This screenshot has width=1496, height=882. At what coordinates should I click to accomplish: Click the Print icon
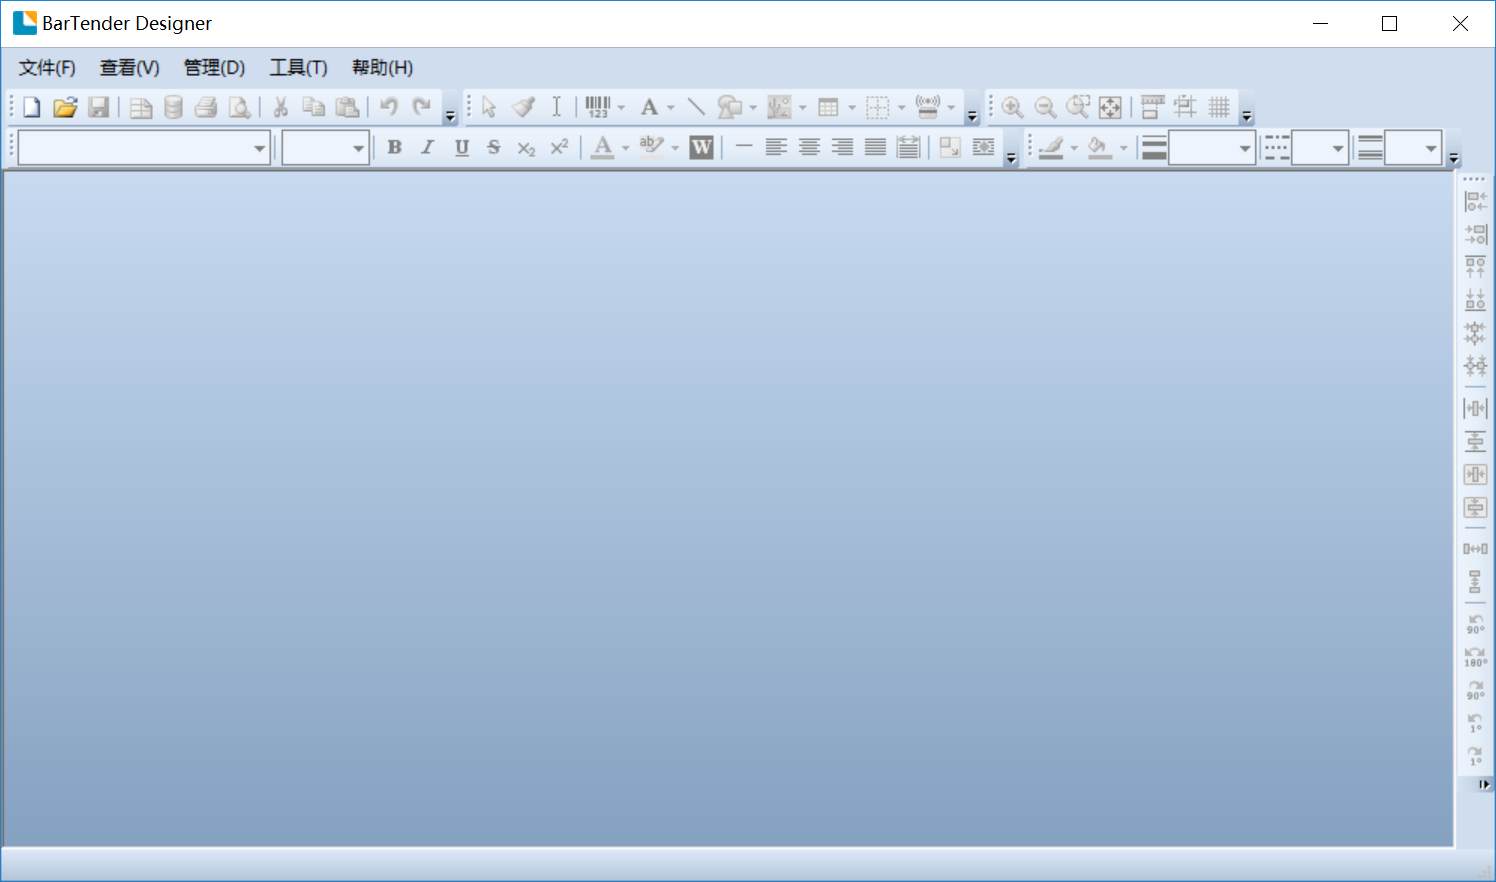pyautogui.click(x=206, y=107)
